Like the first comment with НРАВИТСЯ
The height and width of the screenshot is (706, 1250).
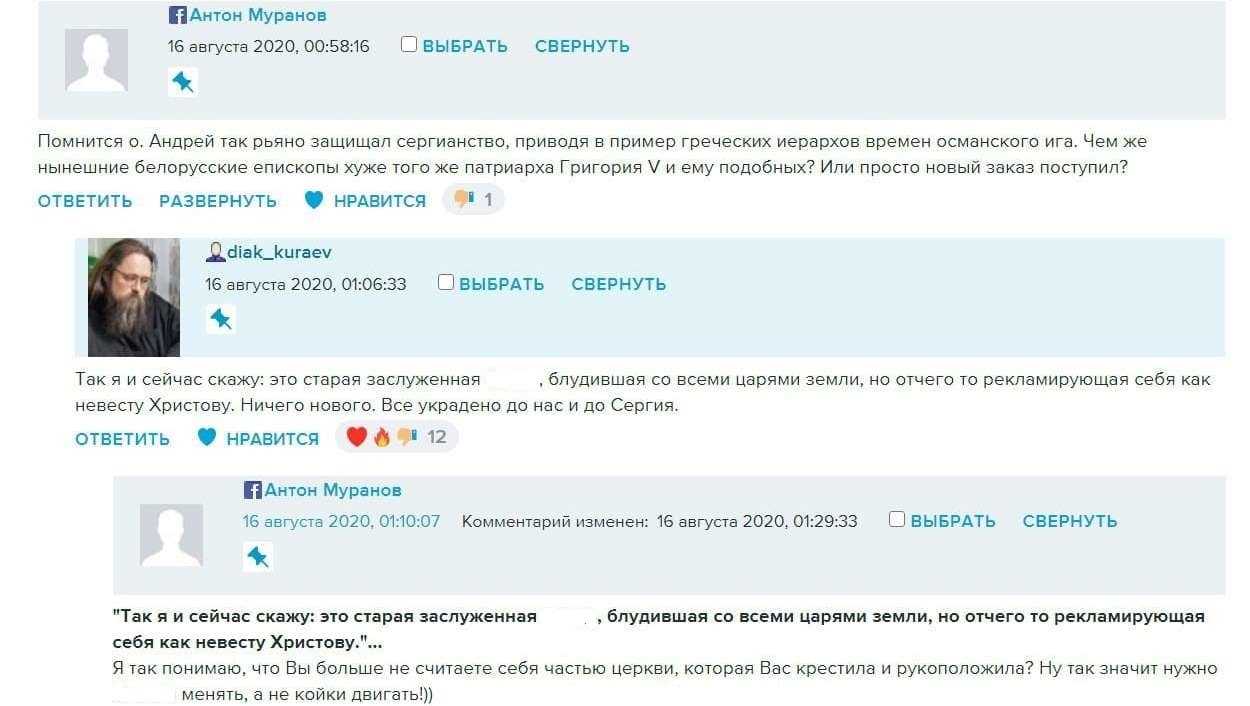[380, 201]
